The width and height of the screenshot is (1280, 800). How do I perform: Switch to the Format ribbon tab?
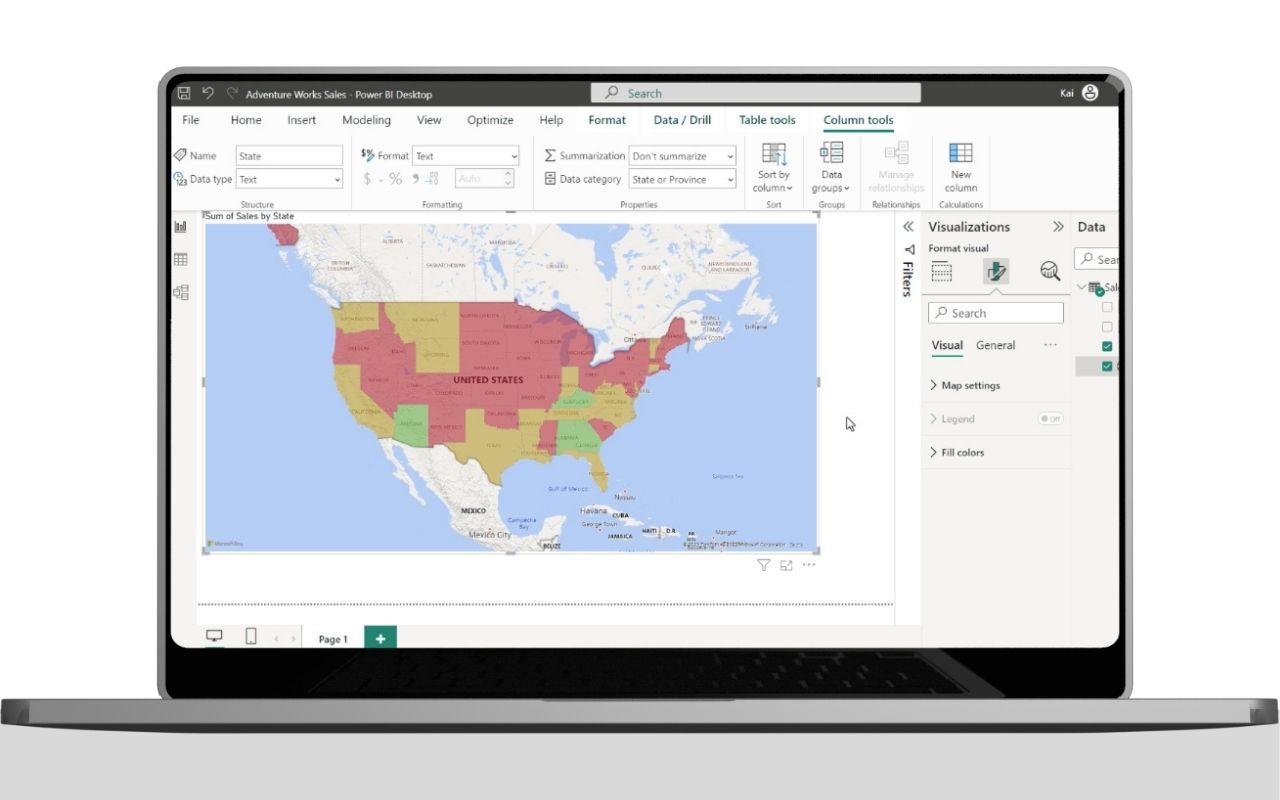point(607,120)
